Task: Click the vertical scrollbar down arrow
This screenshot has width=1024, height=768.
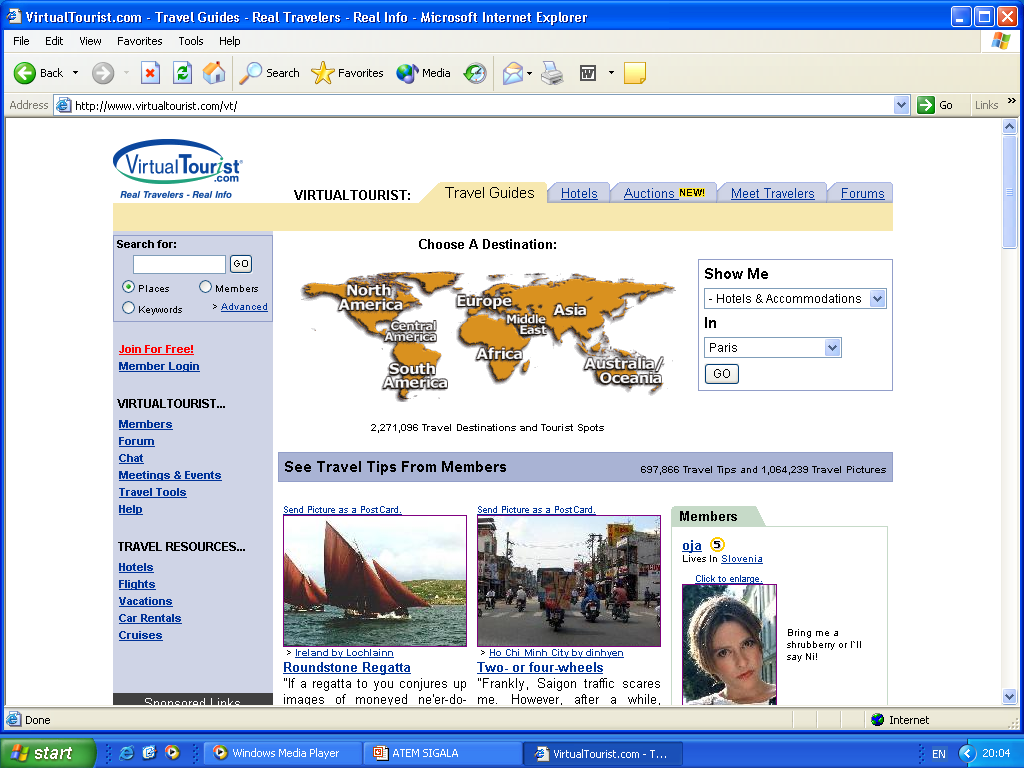Action: tap(1010, 697)
